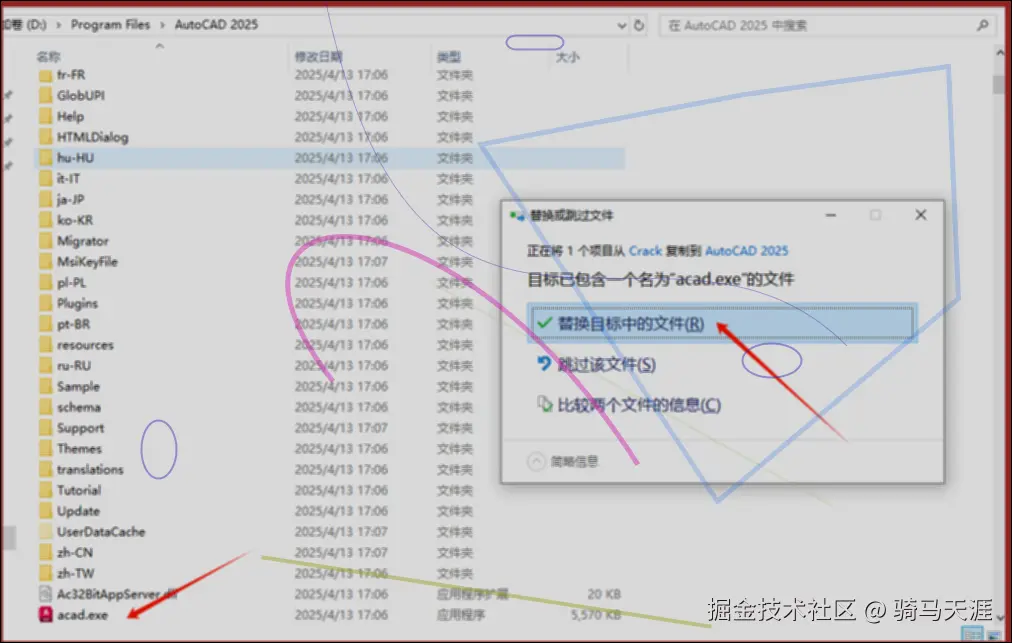Click the refresh icon in the address bar
Screen dimensions: 1012x643
point(639,25)
